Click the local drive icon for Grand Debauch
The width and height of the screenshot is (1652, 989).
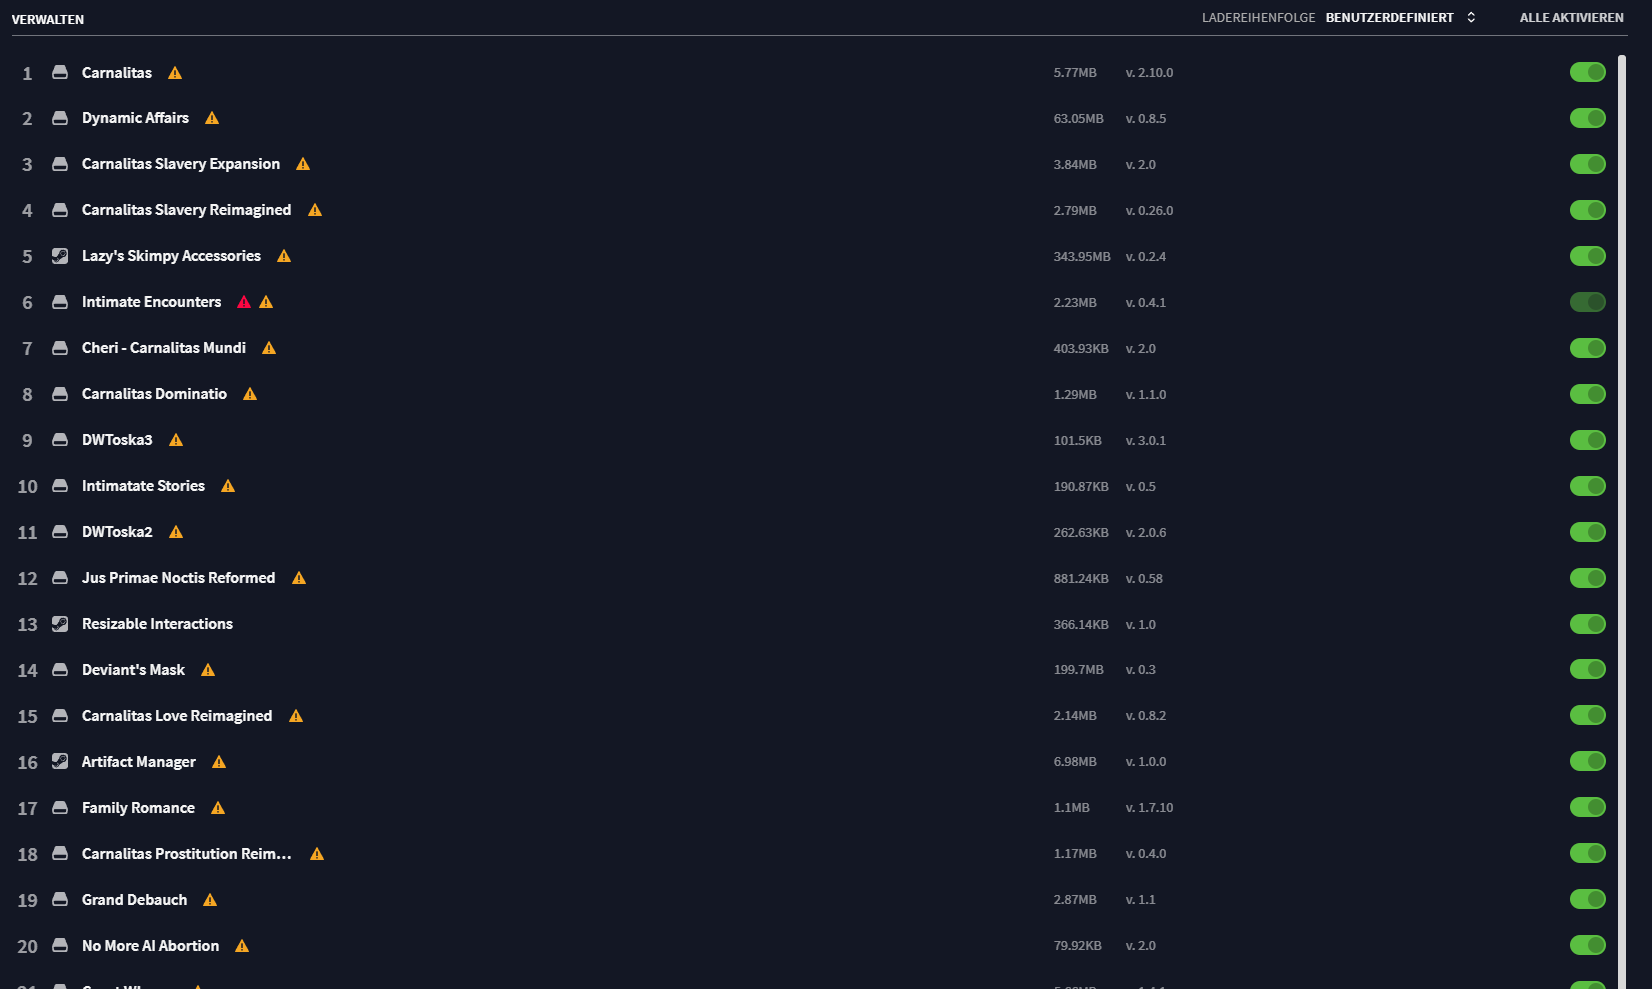tap(60, 900)
